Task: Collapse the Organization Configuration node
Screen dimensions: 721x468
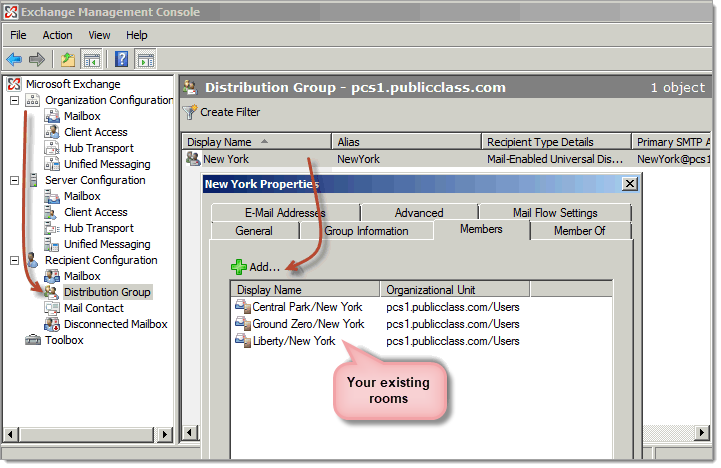Action: 15,101
